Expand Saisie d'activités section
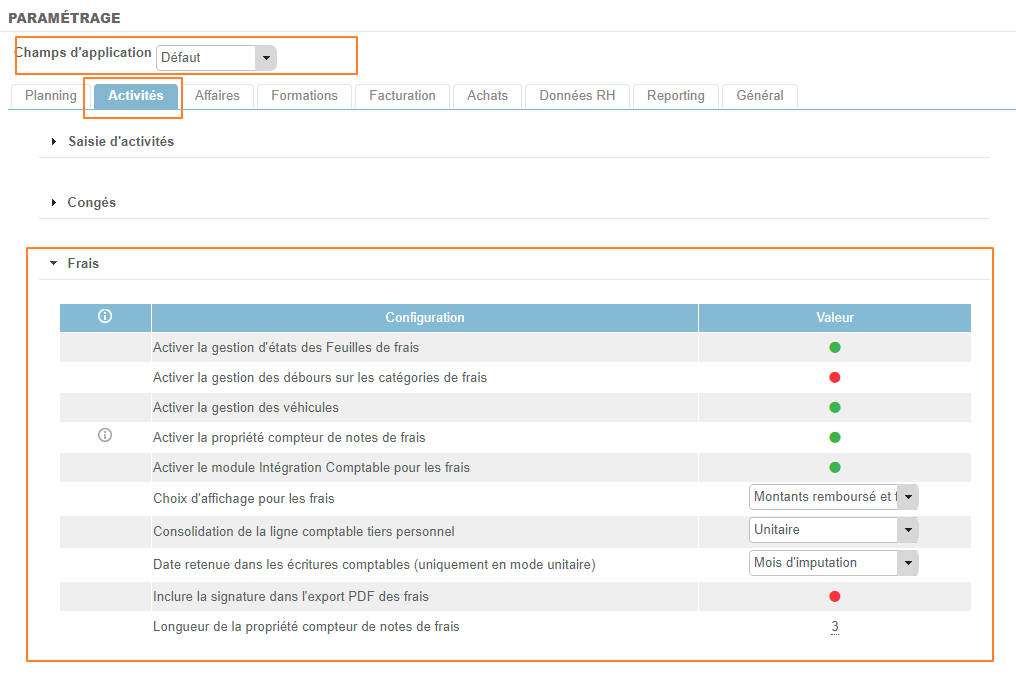Screen dimensions: 1016x682 click(120, 142)
